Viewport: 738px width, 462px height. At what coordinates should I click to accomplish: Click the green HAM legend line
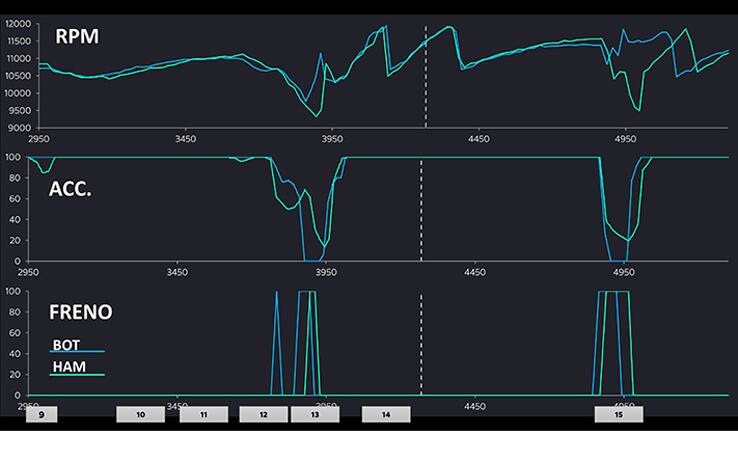[78, 376]
